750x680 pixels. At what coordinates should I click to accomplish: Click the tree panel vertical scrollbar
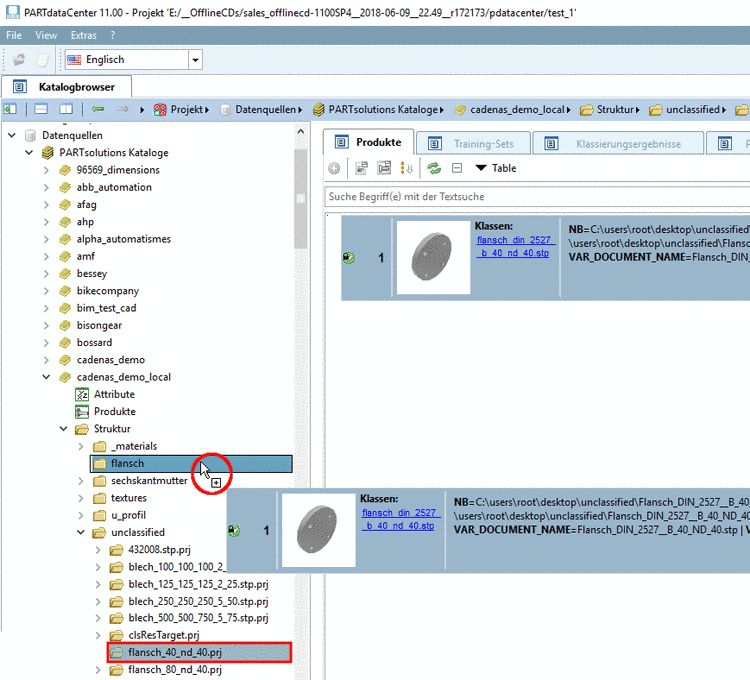tap(300, 198)
